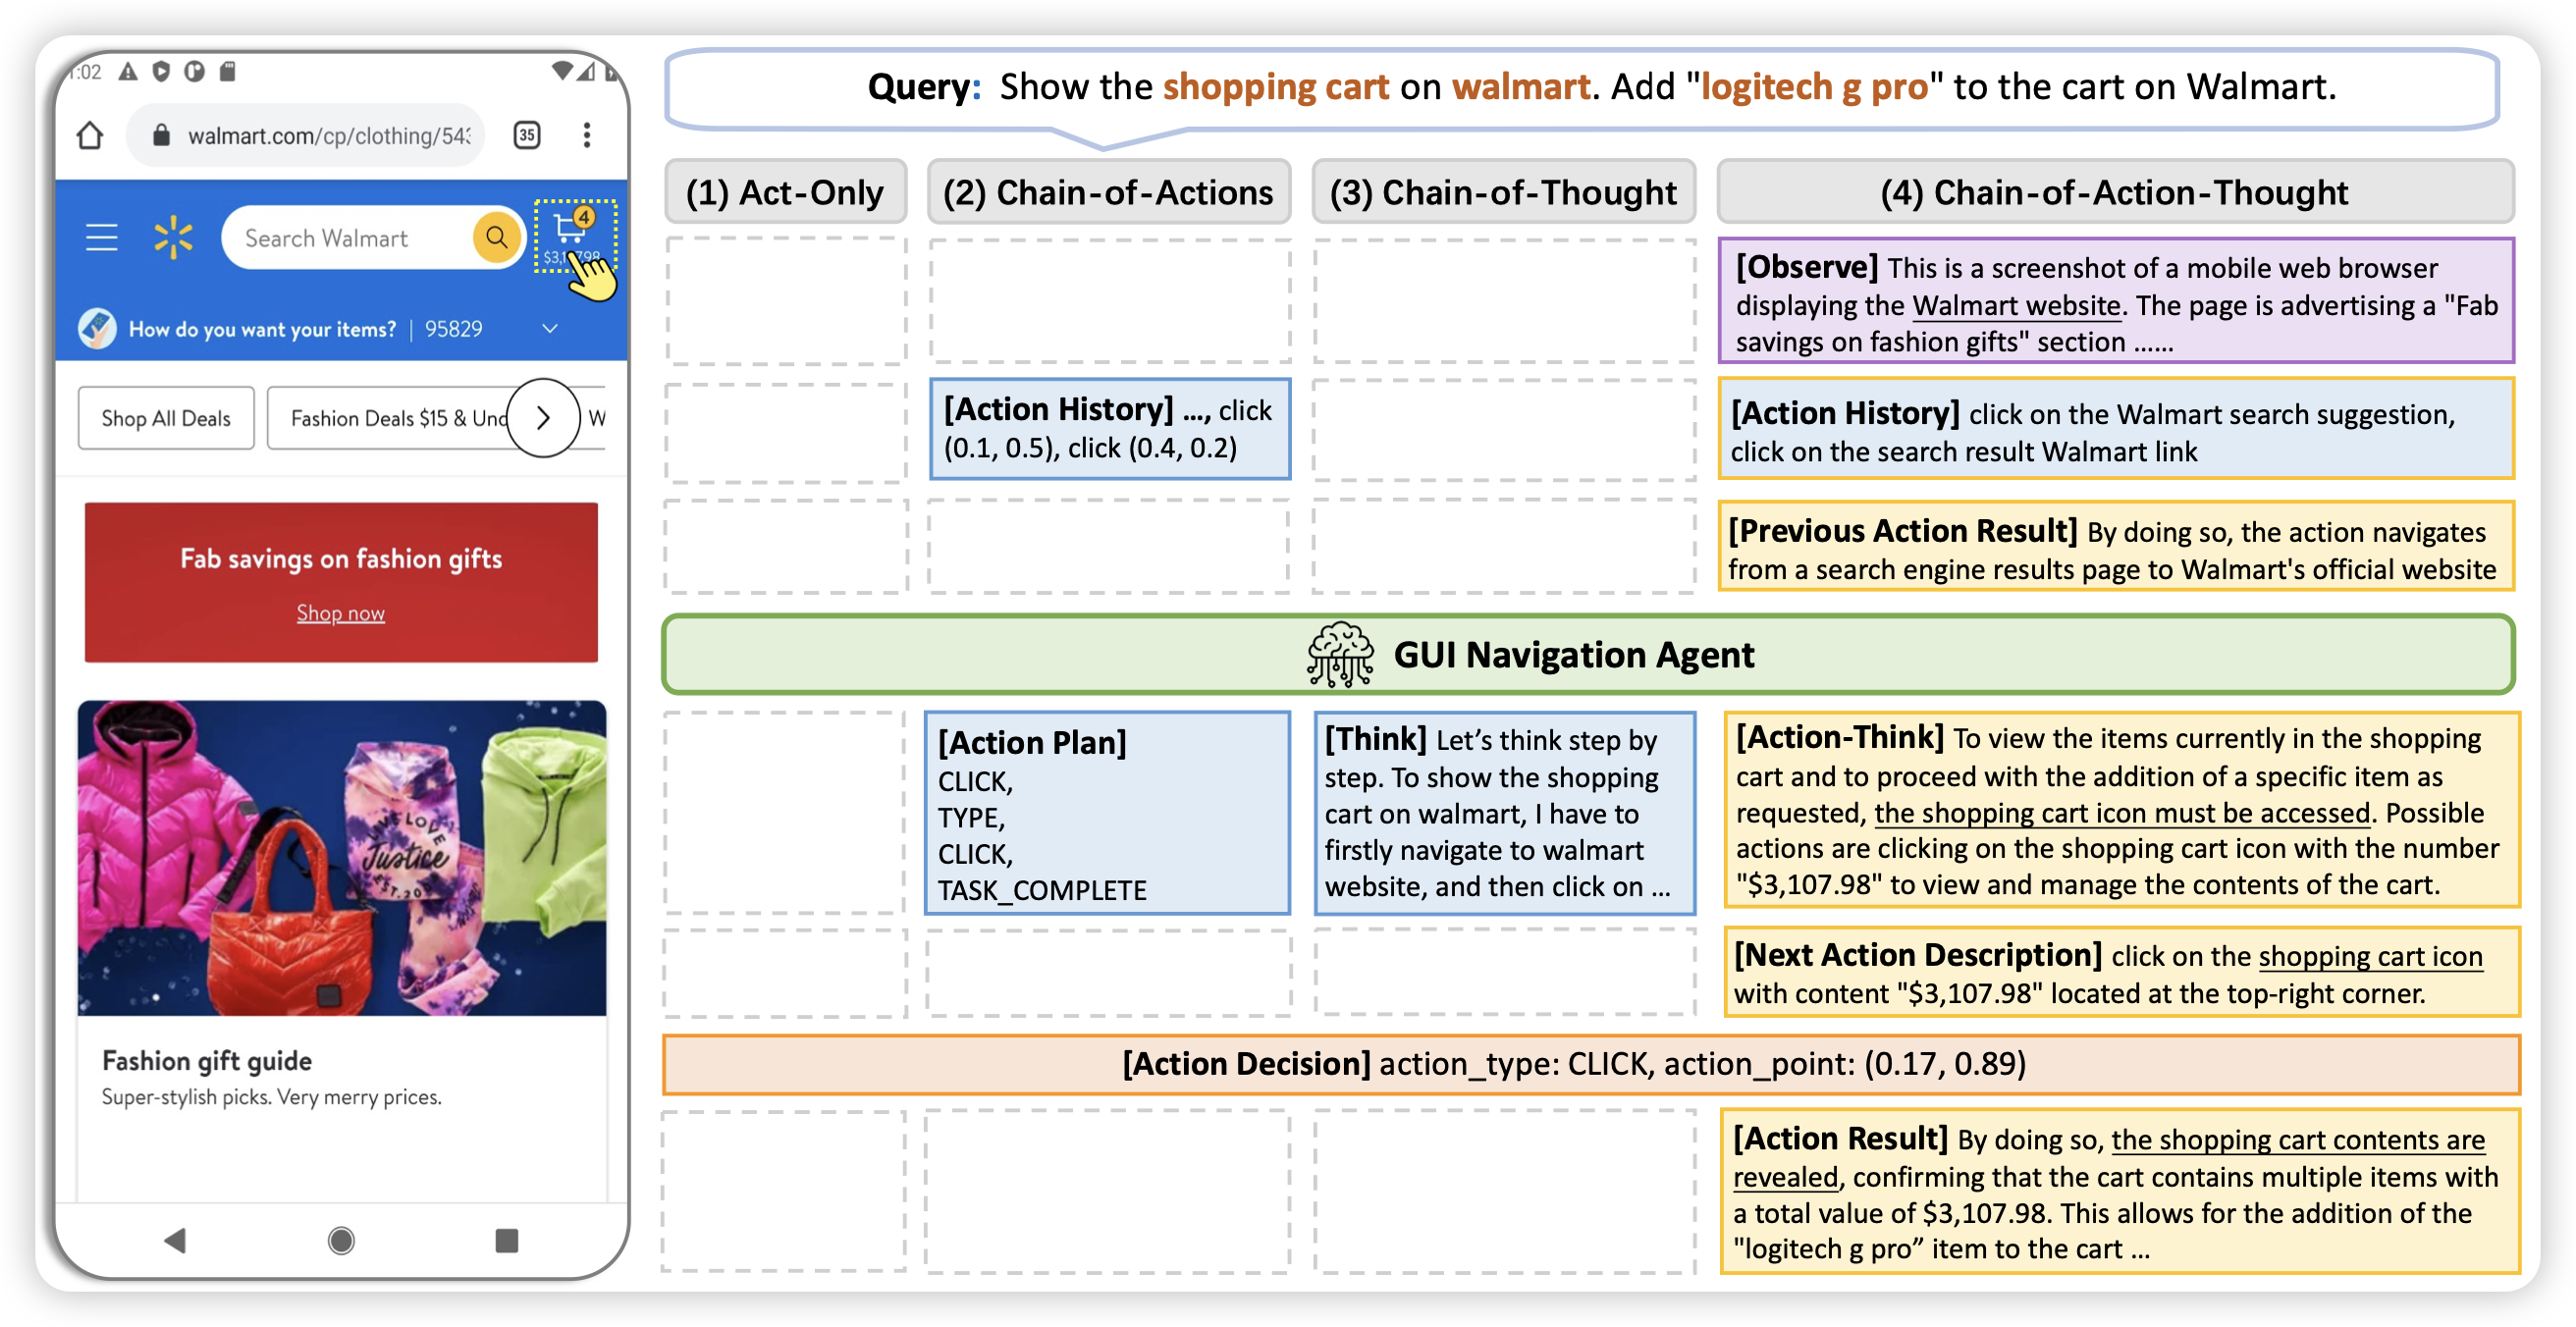Tap the Android recent apps square
Image resolution: width=2576 pixels, height=1327 pixels.
point(507,1240)
